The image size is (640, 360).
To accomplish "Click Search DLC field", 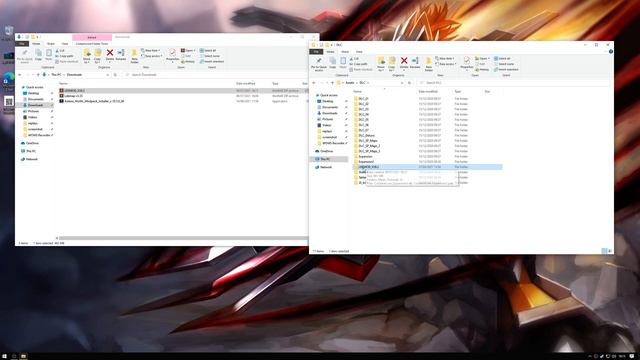I will point(513,83).
